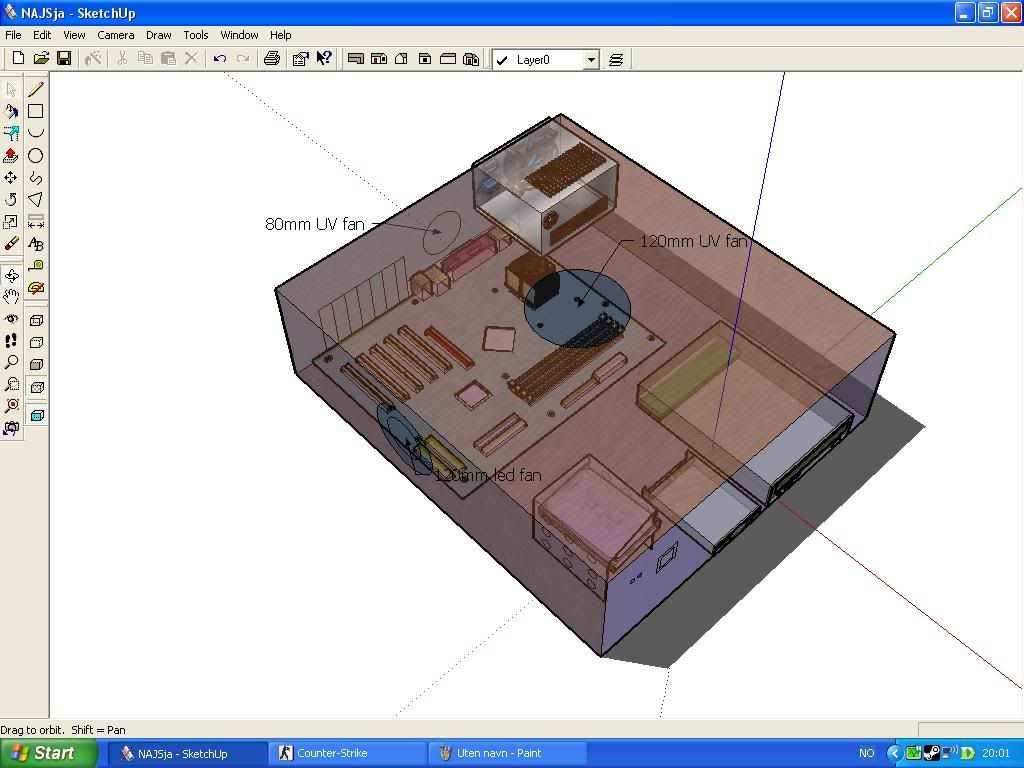Click the Walk footprints tool
Screen dimensions: 1024x768
(x=11, y=341)
